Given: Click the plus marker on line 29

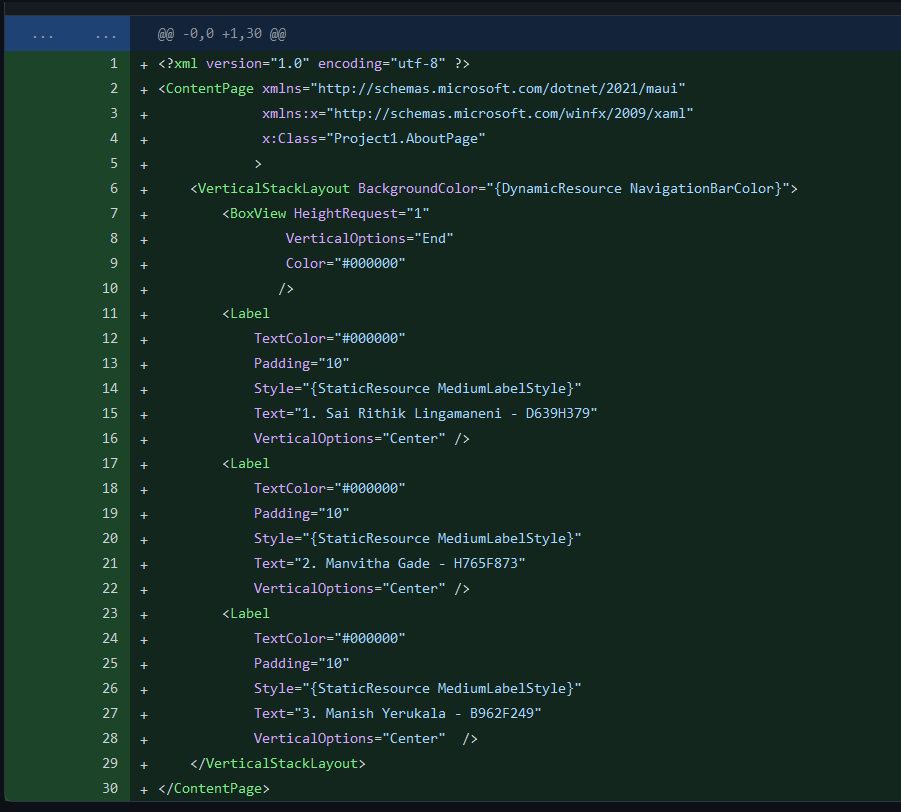Looking at the screenshot, I should point(144,765).
